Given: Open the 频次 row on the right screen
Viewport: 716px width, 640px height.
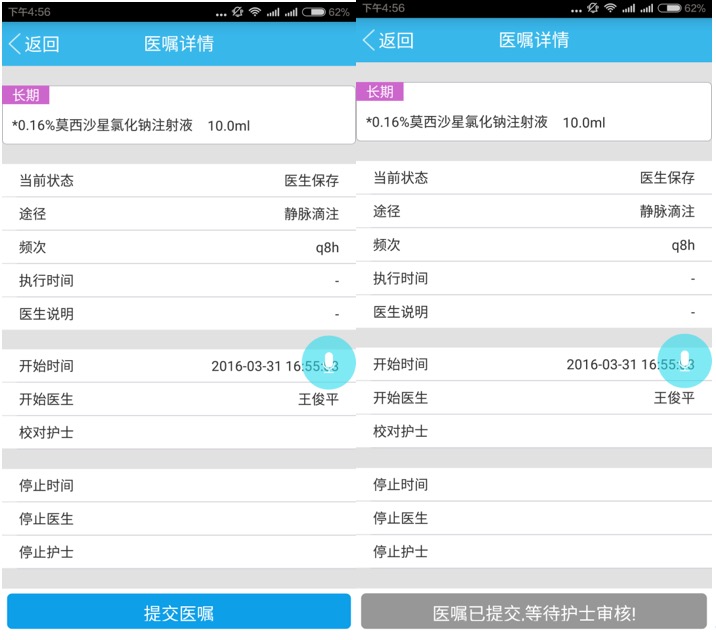Looking at the screenshot, I should pyautogui.click(x=534, y=245).
